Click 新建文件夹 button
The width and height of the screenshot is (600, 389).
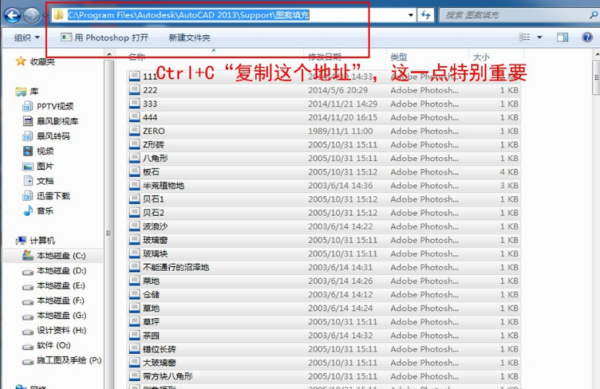click(189, 37)
